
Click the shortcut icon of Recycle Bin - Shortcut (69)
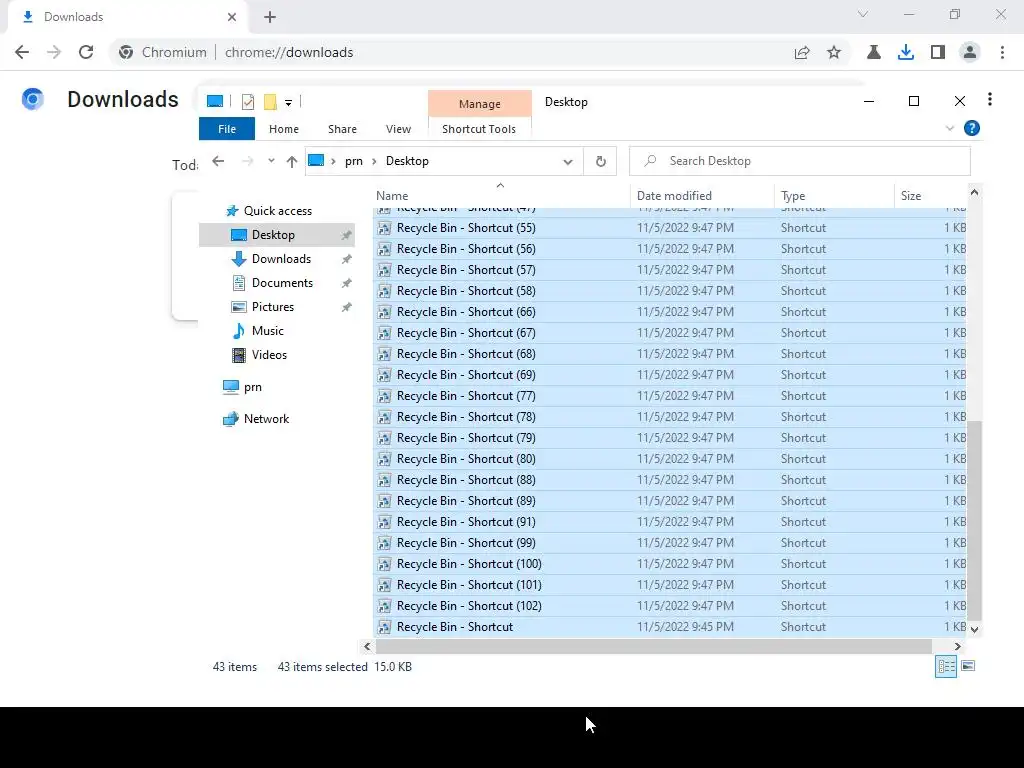385,375
